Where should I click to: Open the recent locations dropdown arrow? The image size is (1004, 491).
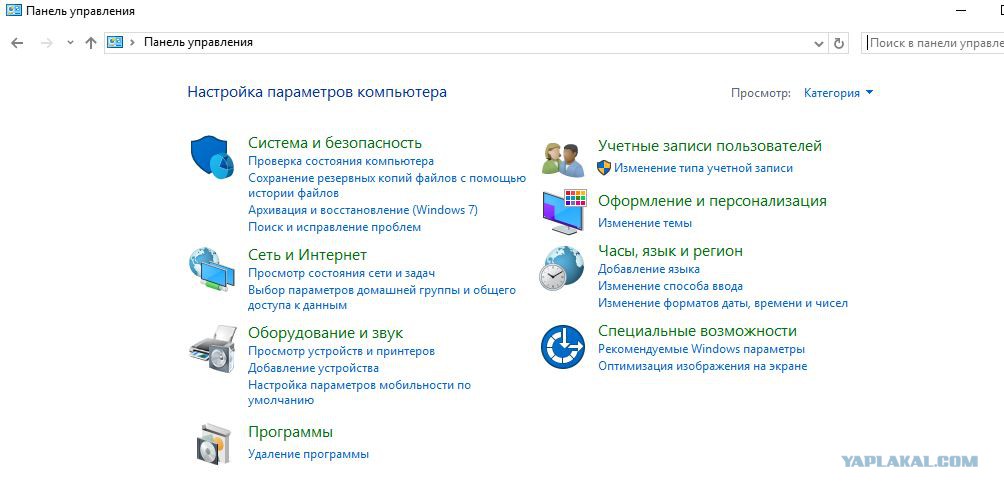pos(70,43)
